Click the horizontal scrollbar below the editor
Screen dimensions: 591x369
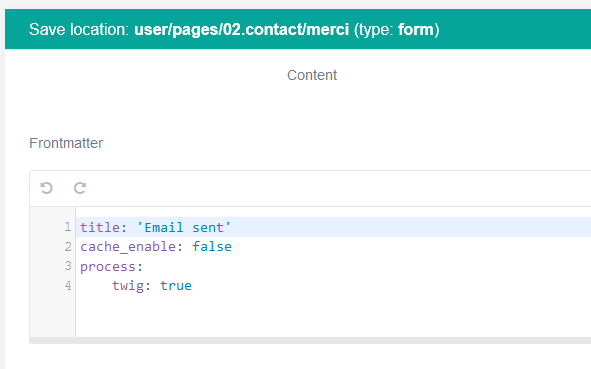[x=310, y=340]
